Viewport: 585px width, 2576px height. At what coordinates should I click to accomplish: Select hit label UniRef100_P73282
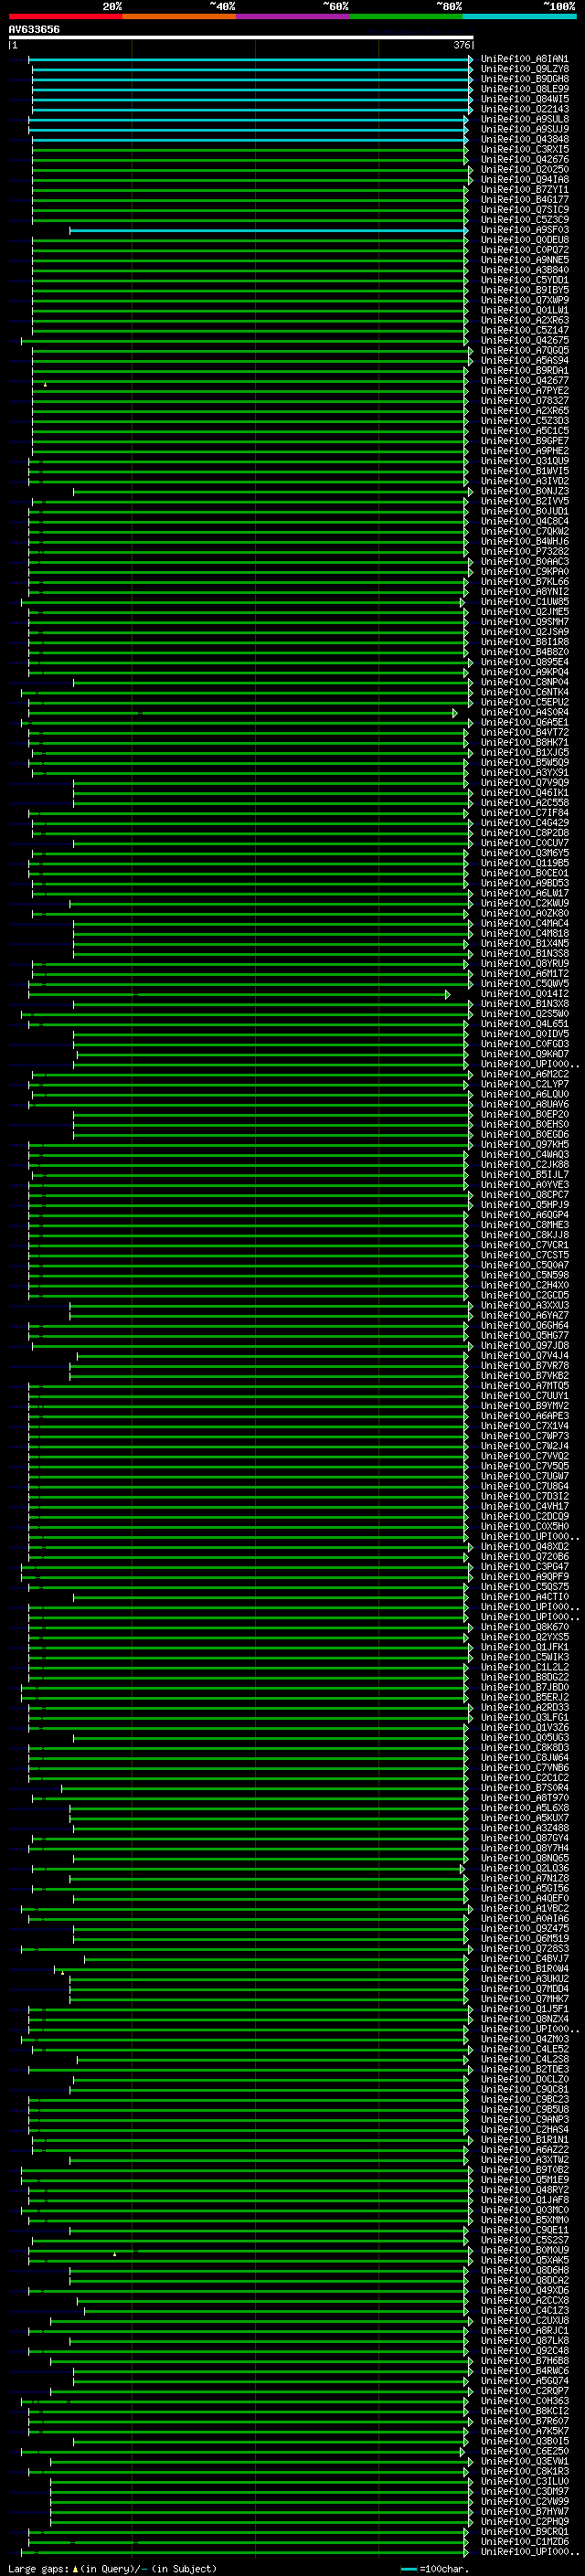pyautogui.click(x=525, y=551)
